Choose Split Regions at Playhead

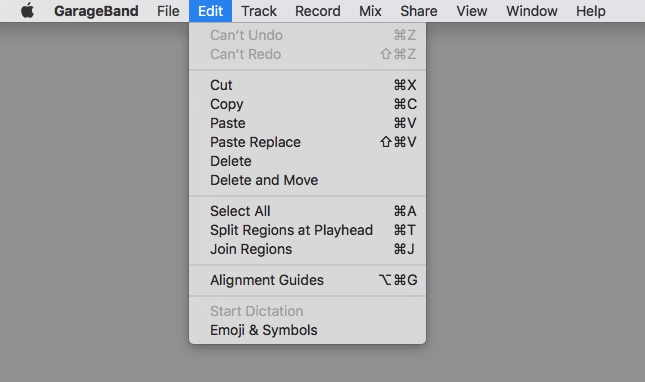coord(307,230)
